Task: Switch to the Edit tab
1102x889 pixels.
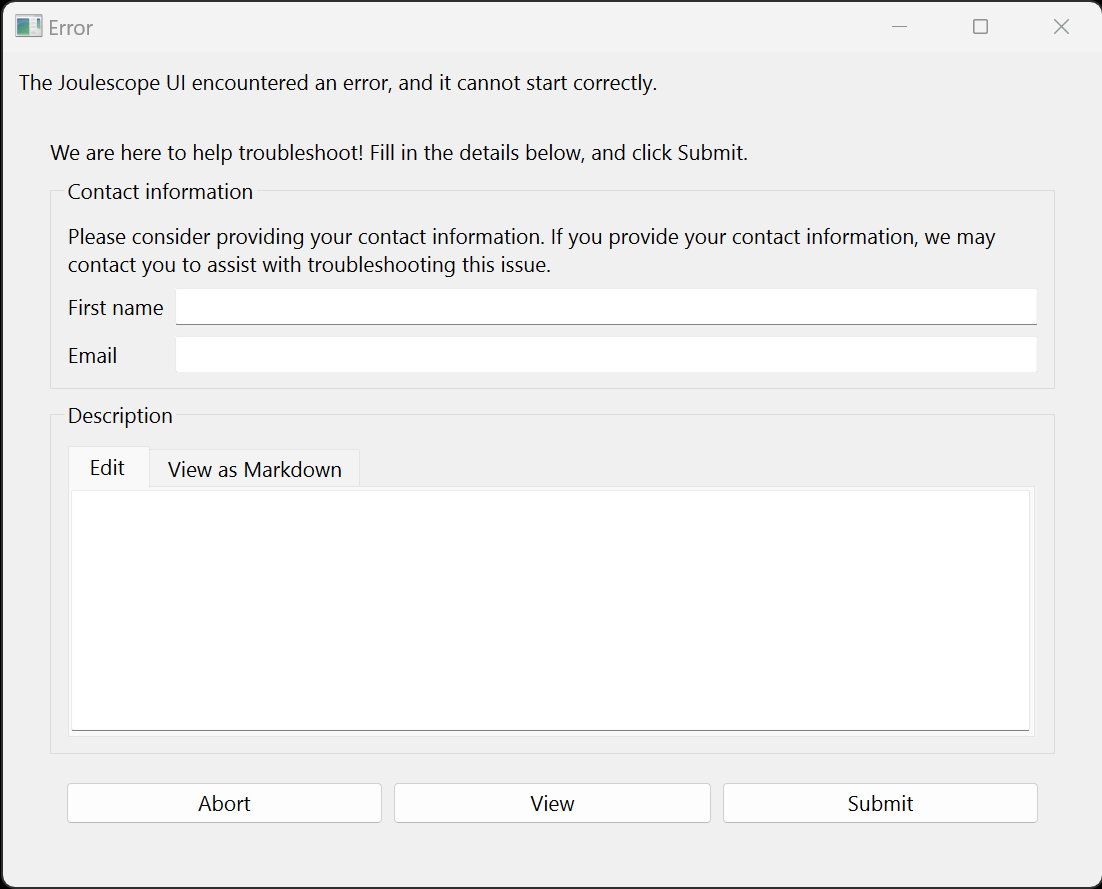Action: [x=108, y=467]
